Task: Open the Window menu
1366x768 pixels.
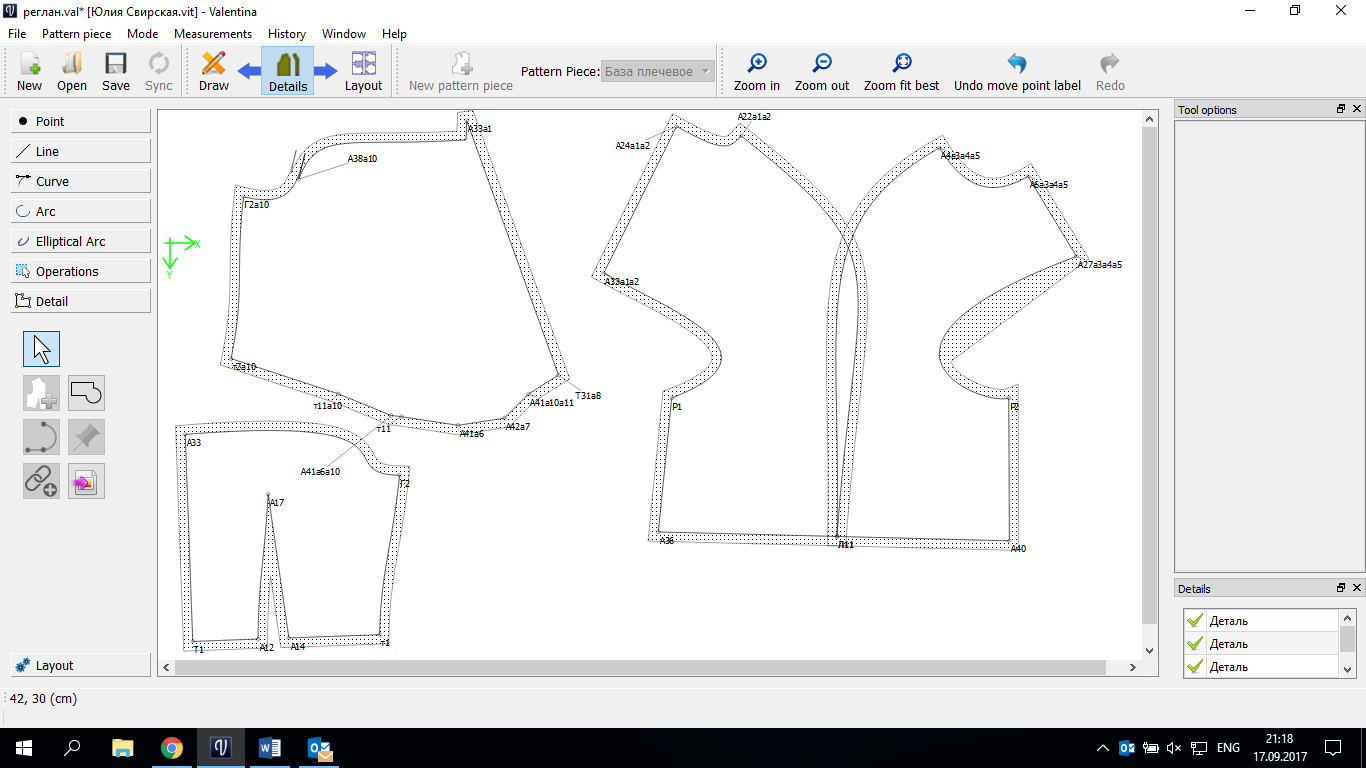Action: (344, 33)
